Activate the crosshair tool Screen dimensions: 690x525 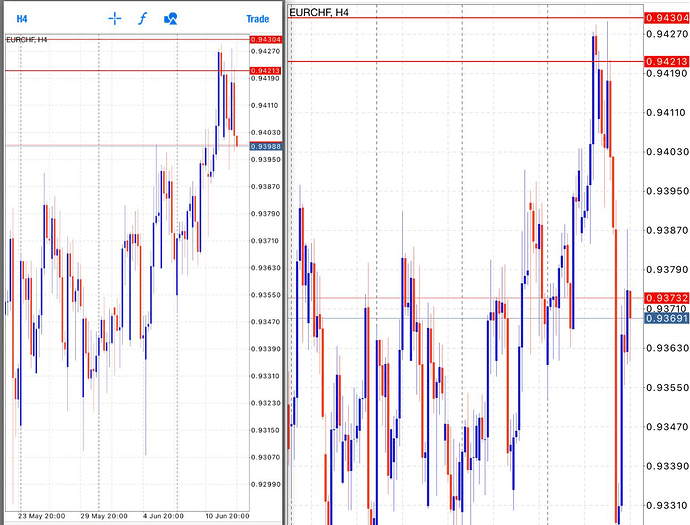pos(114,18)
